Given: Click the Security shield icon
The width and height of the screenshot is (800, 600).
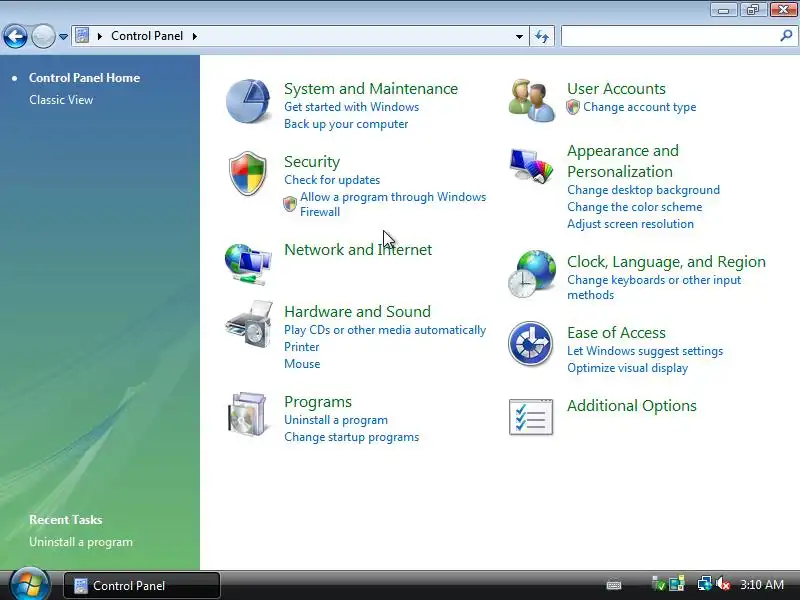Looking at the screenshot, I should click(x=248, y=173).
